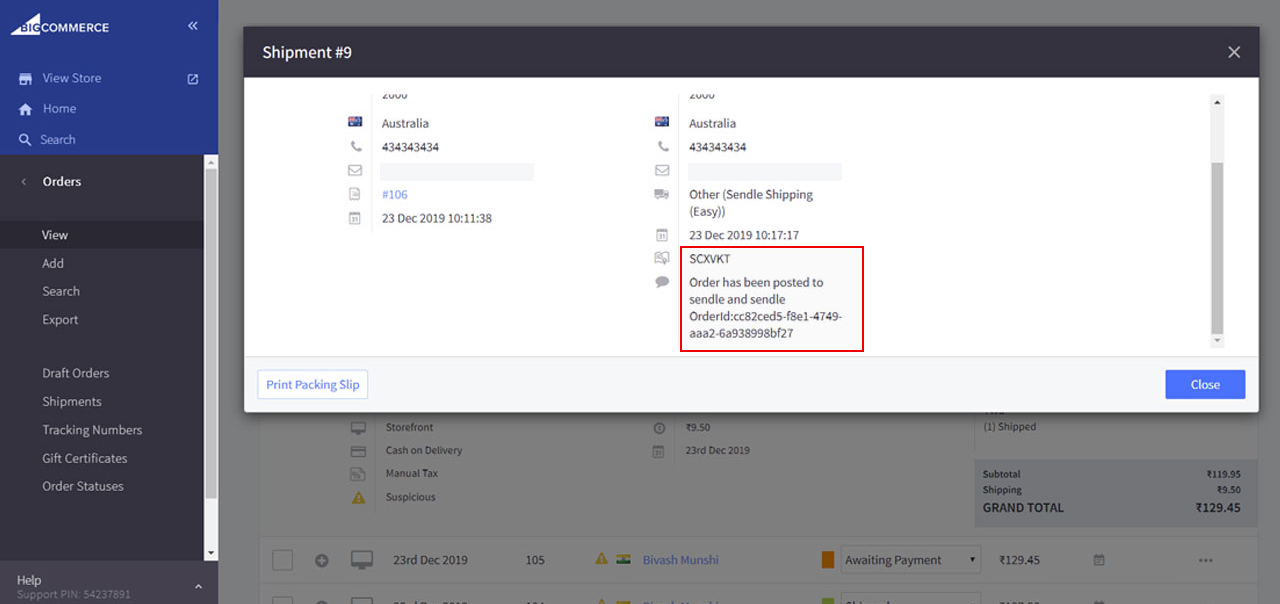Expand the Help support menu arrow

pyautogui.click(x=198, y=586)
